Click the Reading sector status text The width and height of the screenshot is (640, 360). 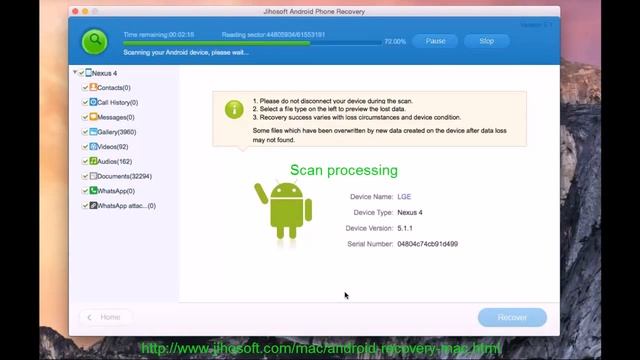(273, 35)
